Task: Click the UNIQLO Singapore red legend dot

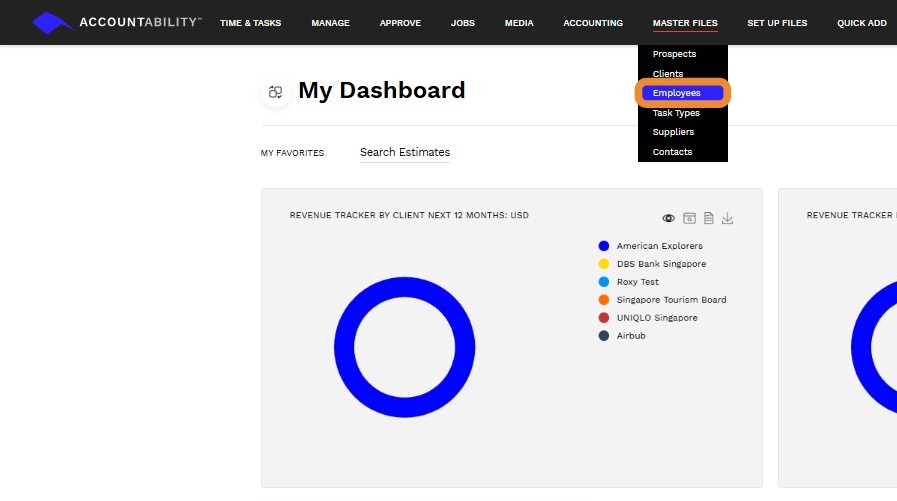Action: [x=604, y=317]
